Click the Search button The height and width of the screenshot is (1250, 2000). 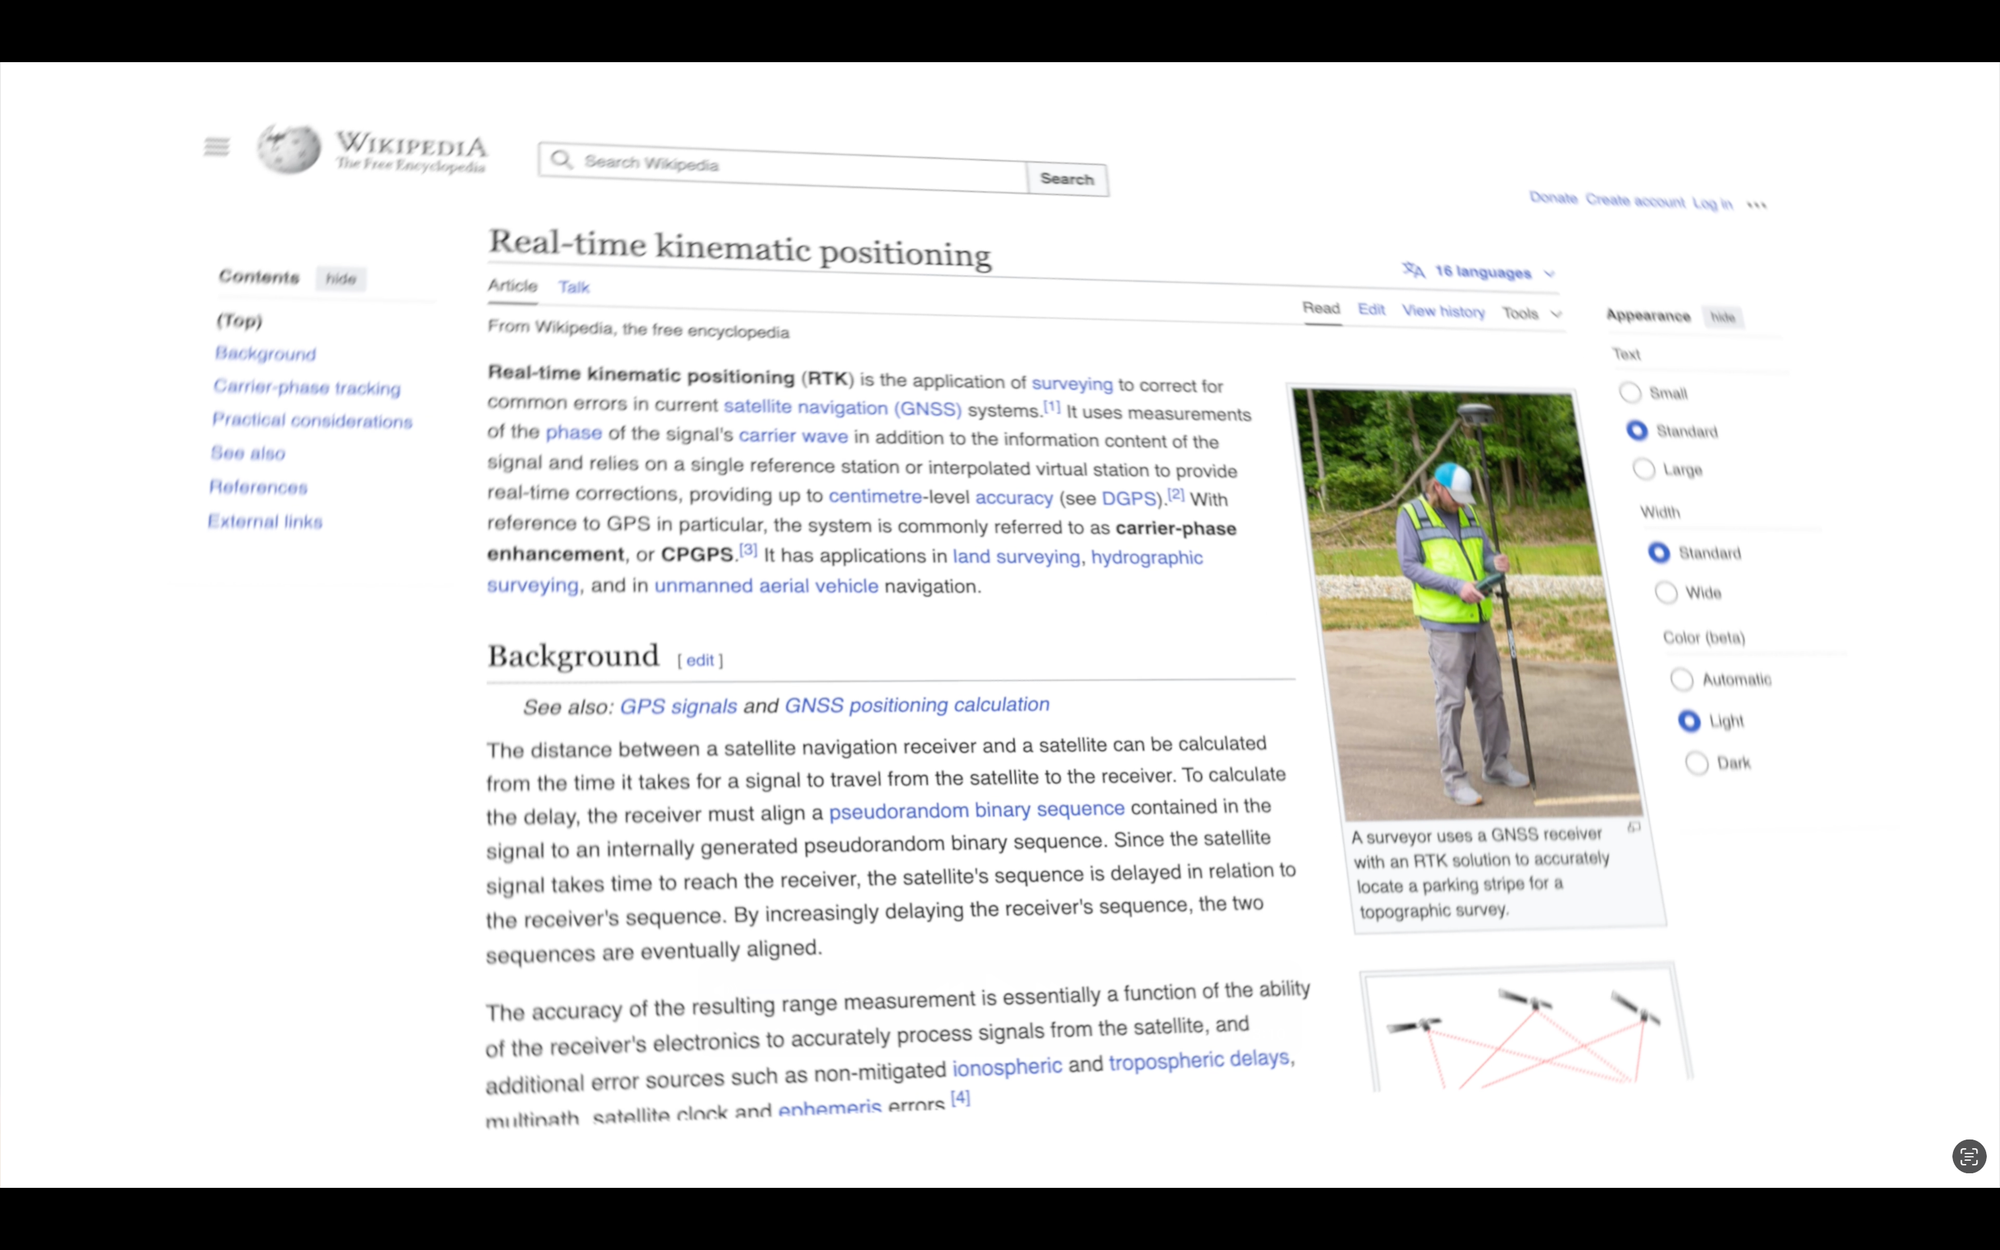point(1067,179)
